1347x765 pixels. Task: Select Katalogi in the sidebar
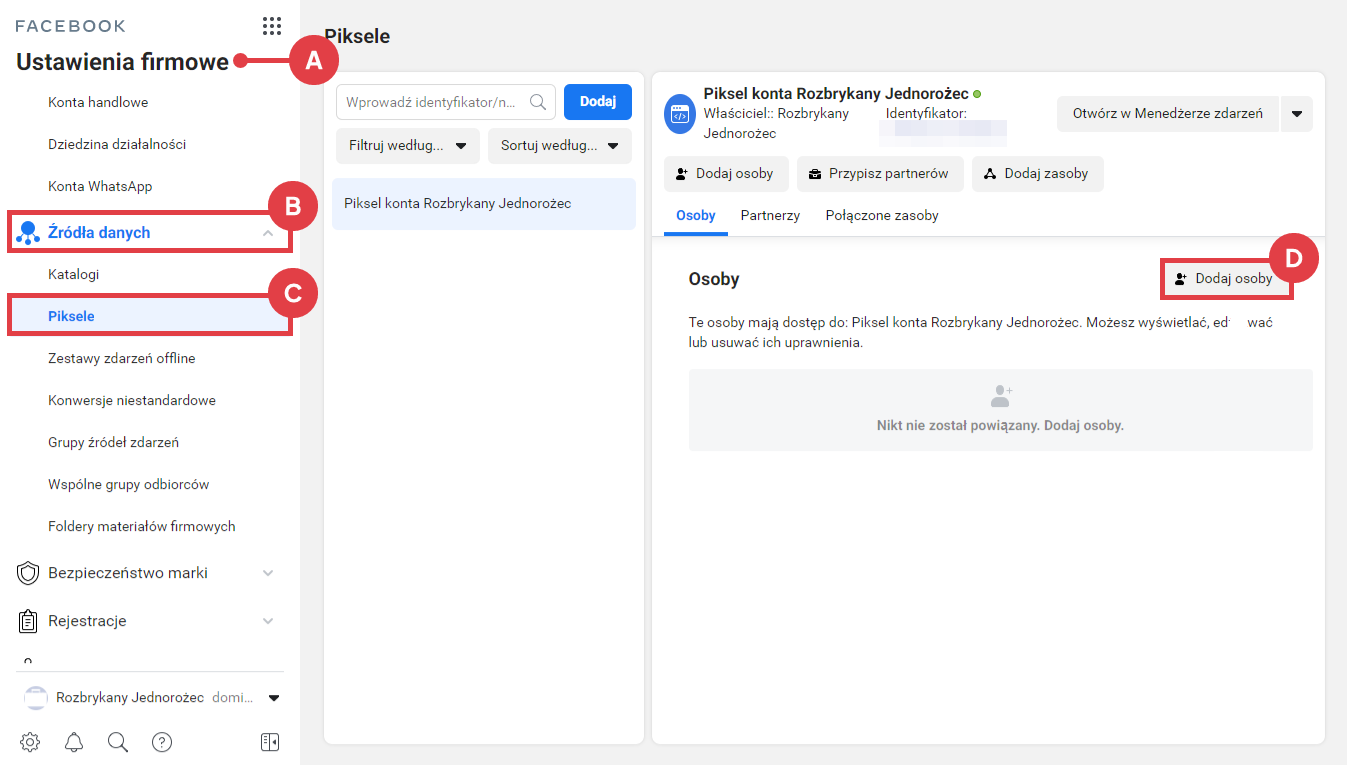coord(74,274)
